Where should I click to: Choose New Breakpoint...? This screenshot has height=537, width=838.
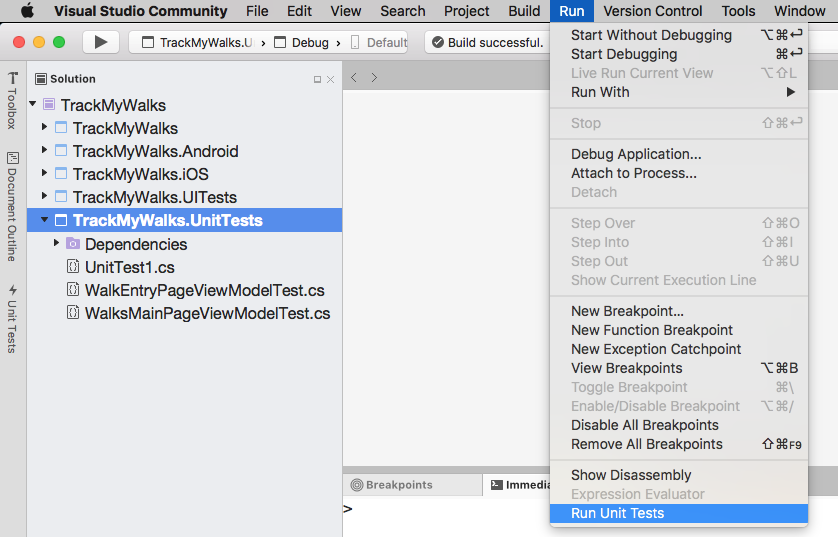coord(679,312)
